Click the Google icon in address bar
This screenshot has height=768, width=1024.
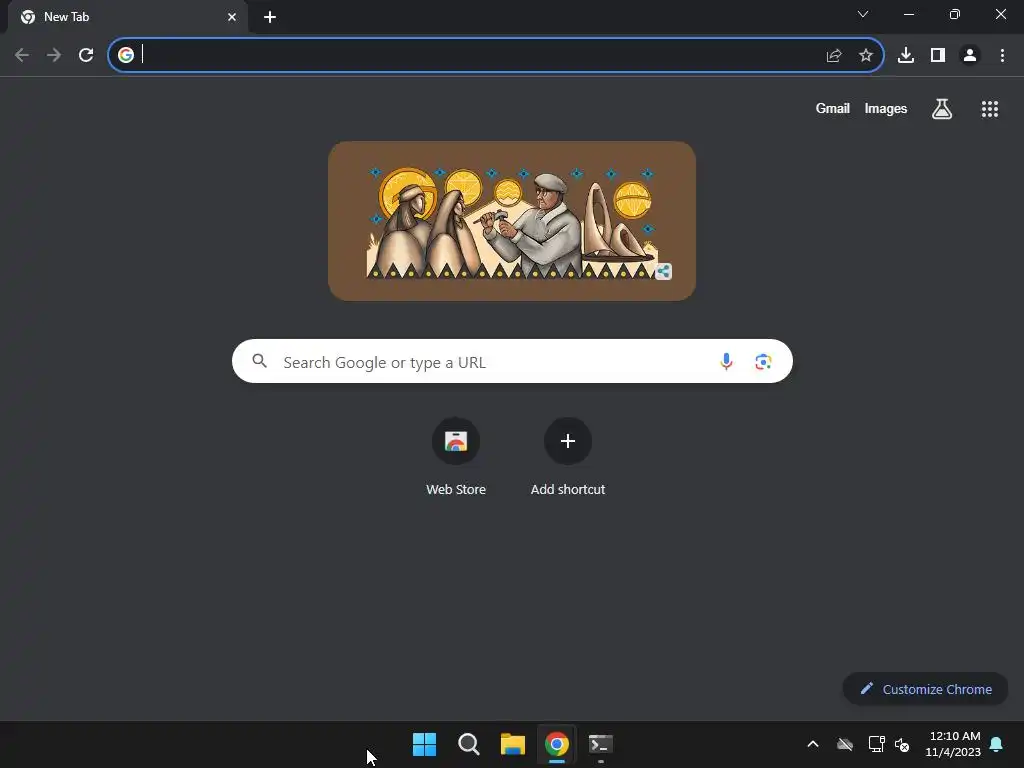pyautogui.click(x=125, y=55)
